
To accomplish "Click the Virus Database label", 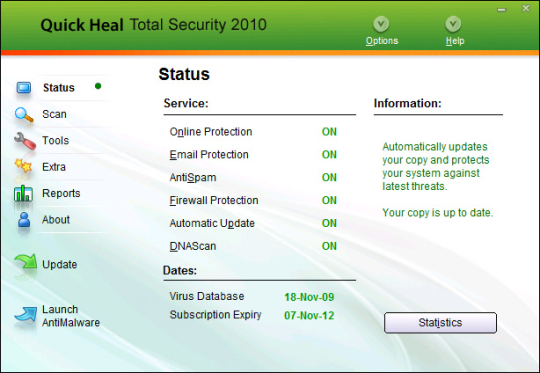I will (x=207, y=296).
